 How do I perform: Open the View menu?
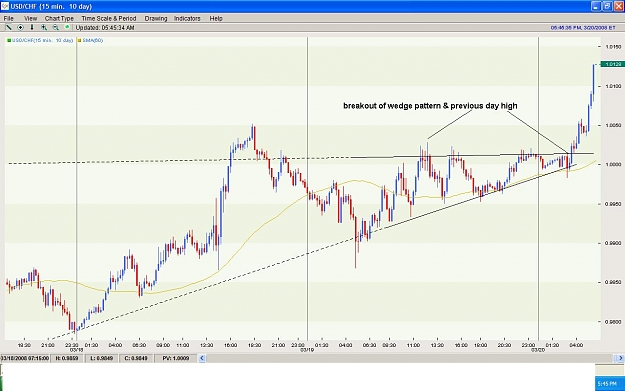30,18
